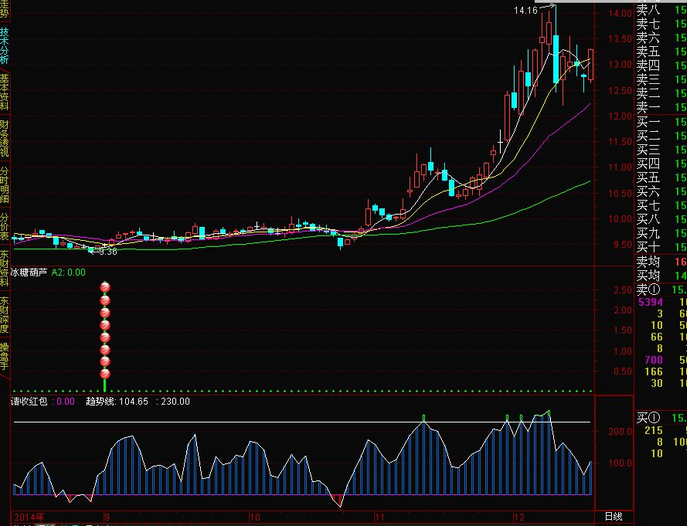Image resolution: width=687 pixels, height=529 pixels.
Task: Select the 卖一 order book row
Action: point(661,107)
